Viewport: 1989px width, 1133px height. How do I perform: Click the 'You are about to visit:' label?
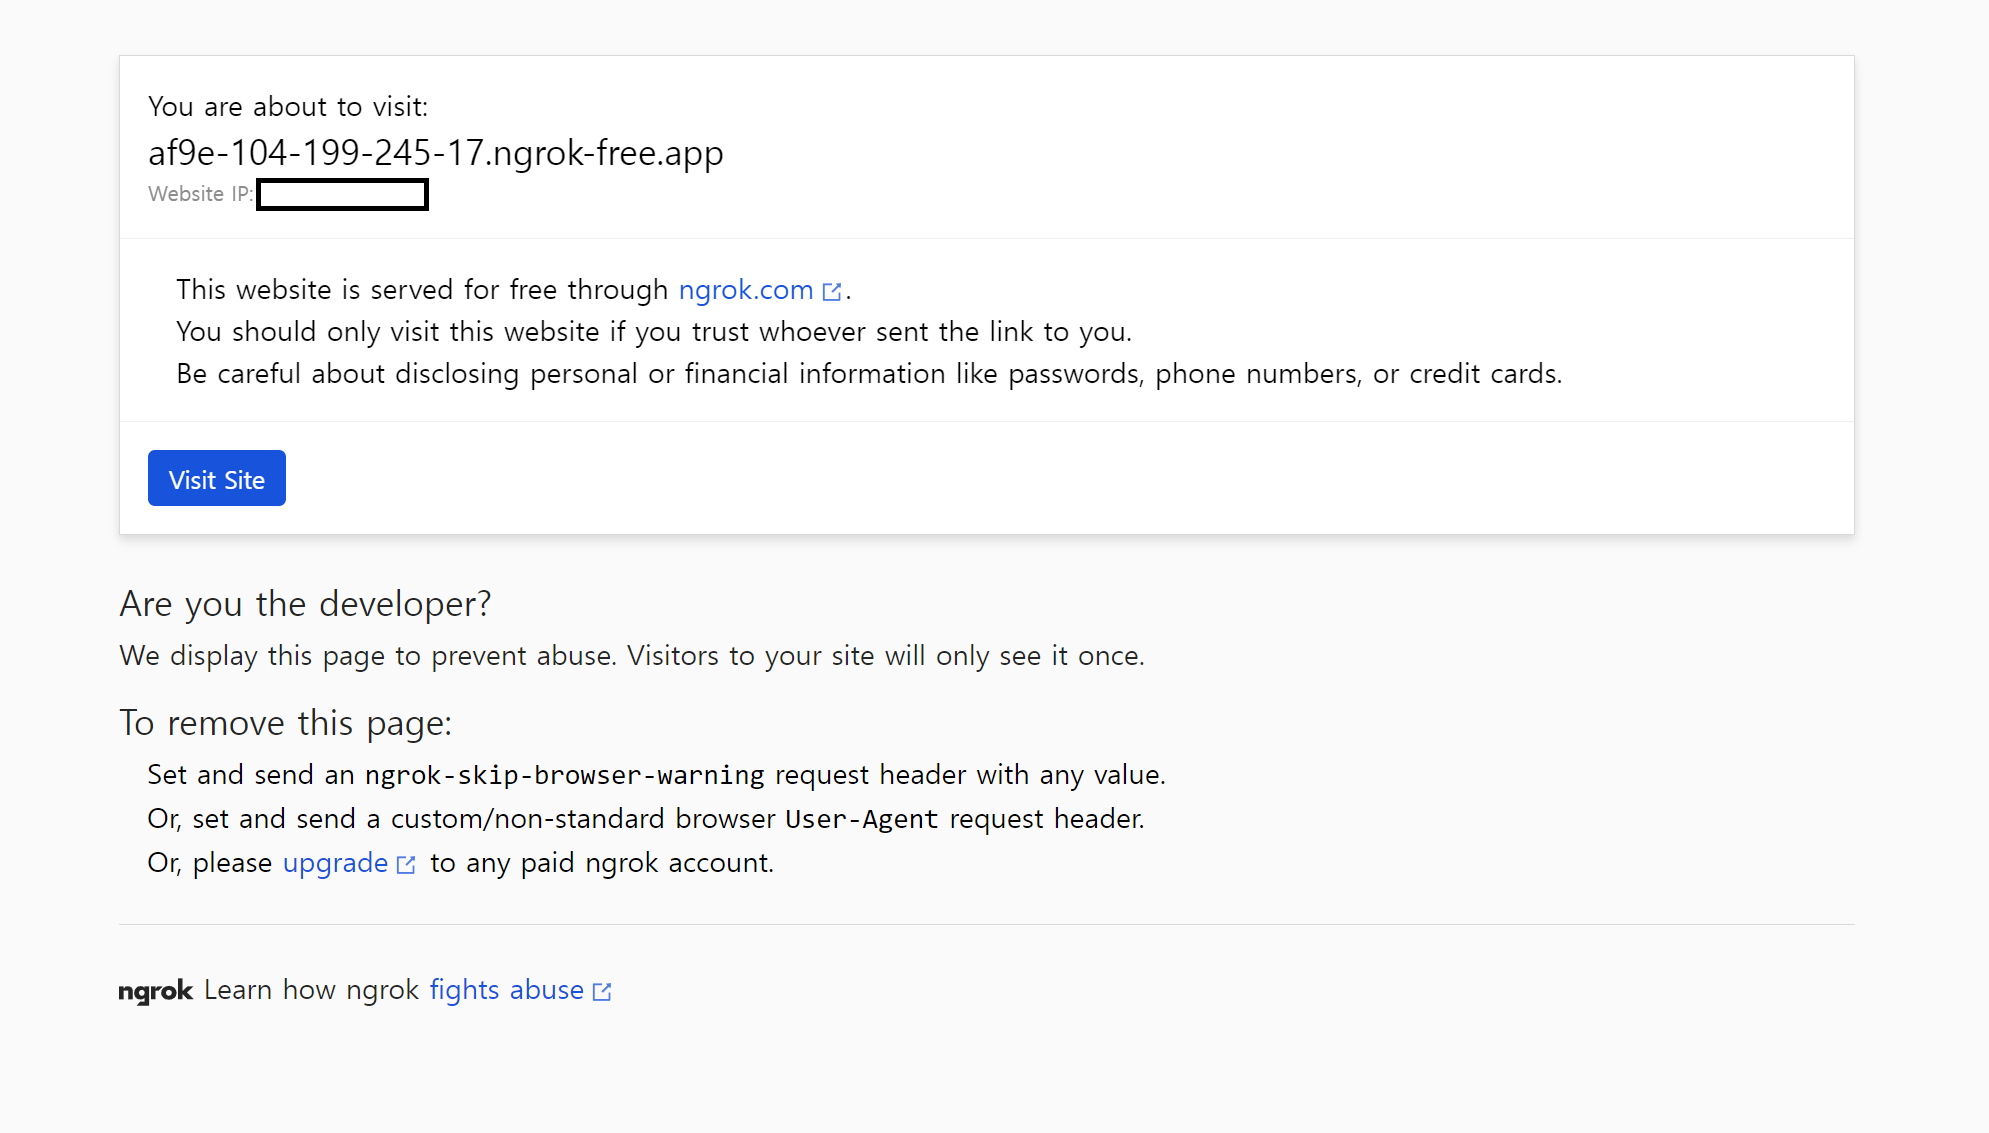click(x=288, y=107)
